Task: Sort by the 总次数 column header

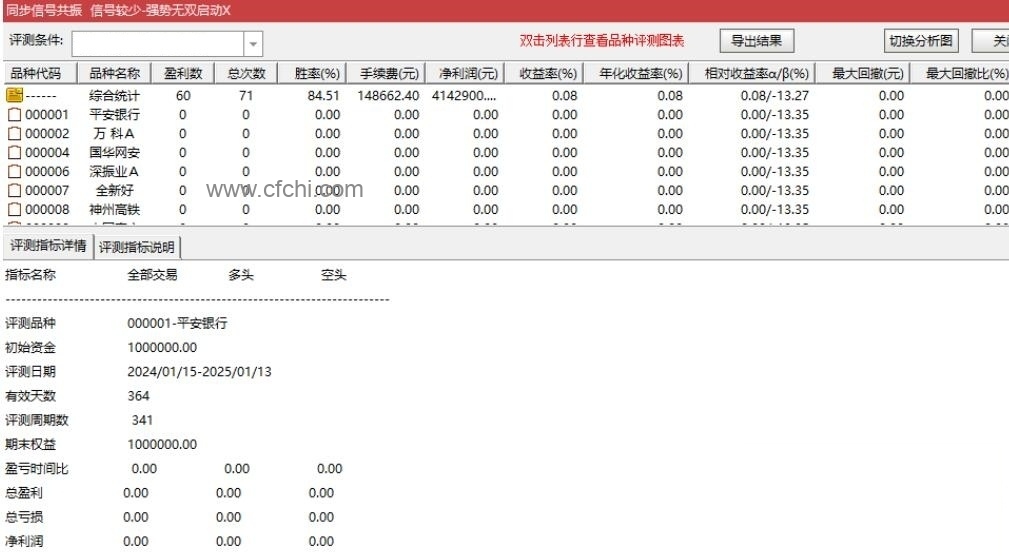Action: coord(246,73)
